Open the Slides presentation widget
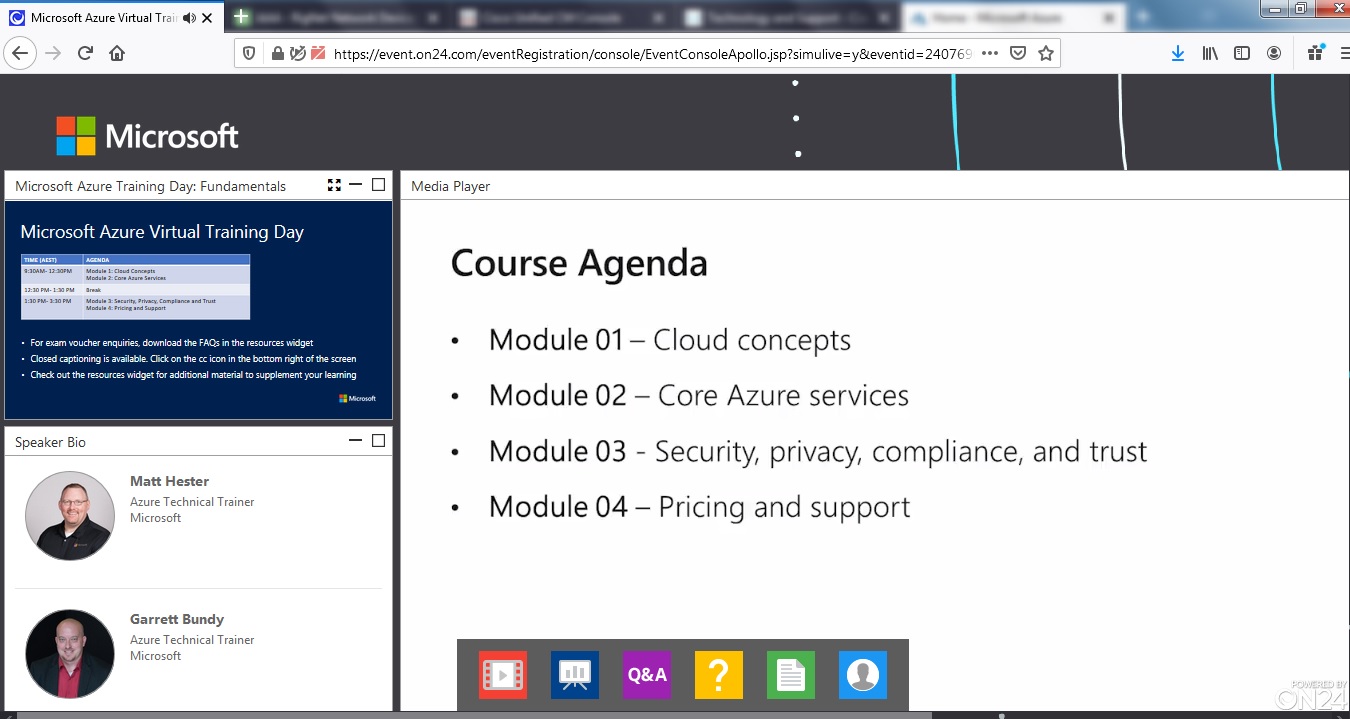The height and width of the screenshot is (719, 1350). 574,675
